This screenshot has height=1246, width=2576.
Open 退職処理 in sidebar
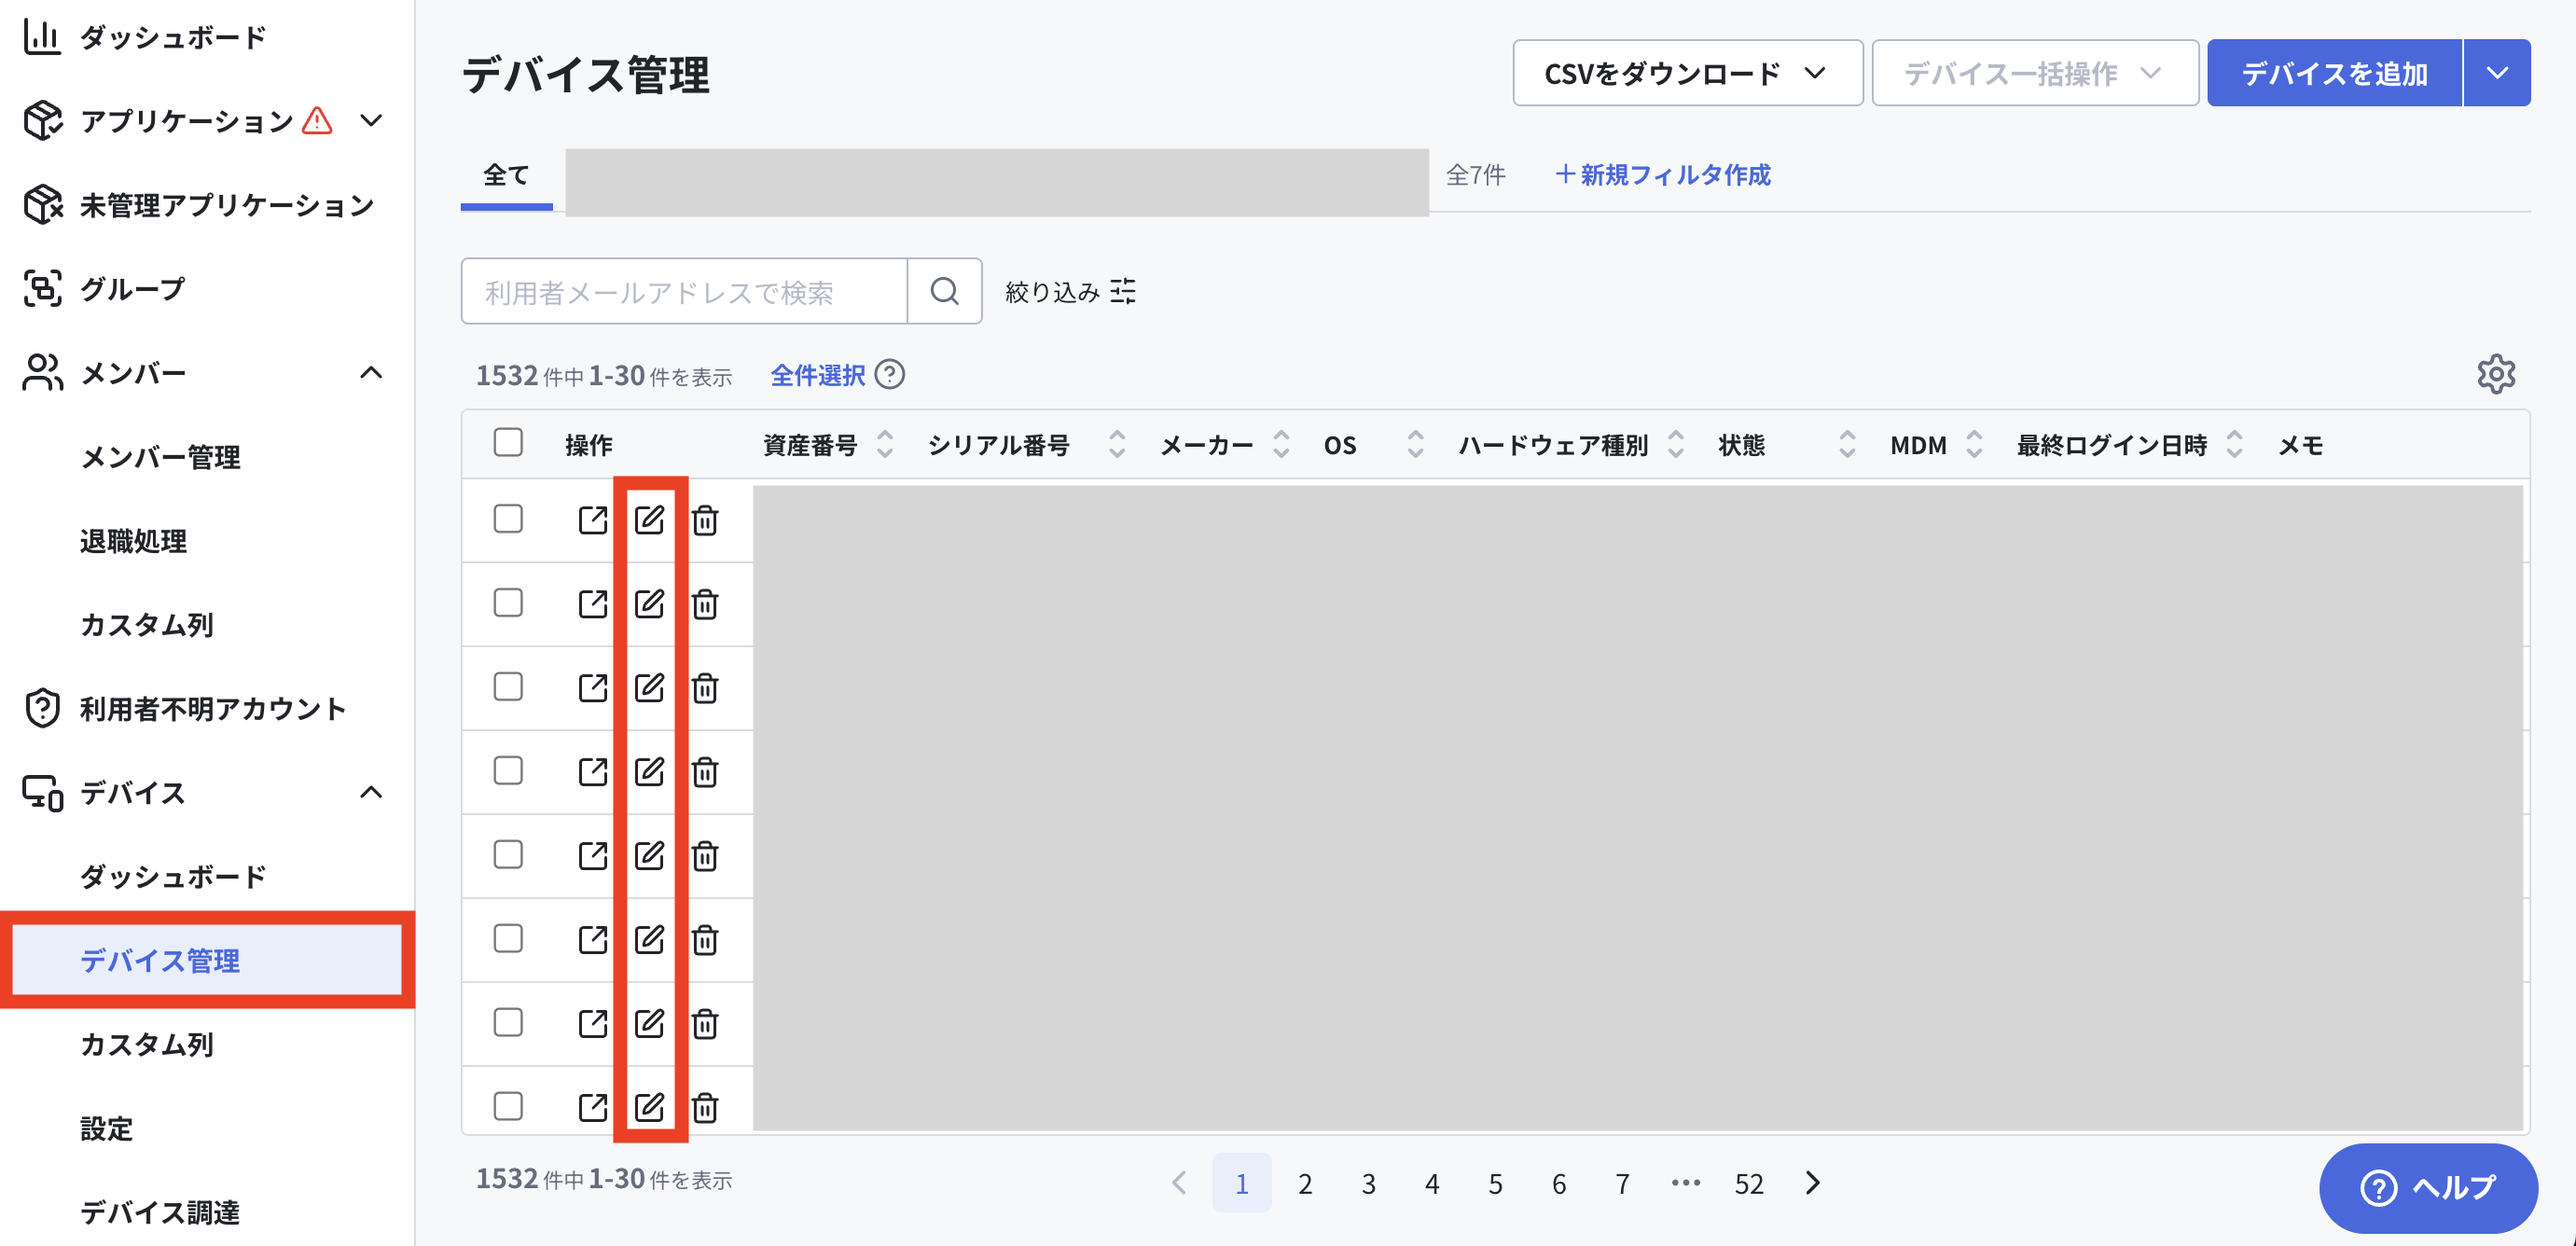133,541
